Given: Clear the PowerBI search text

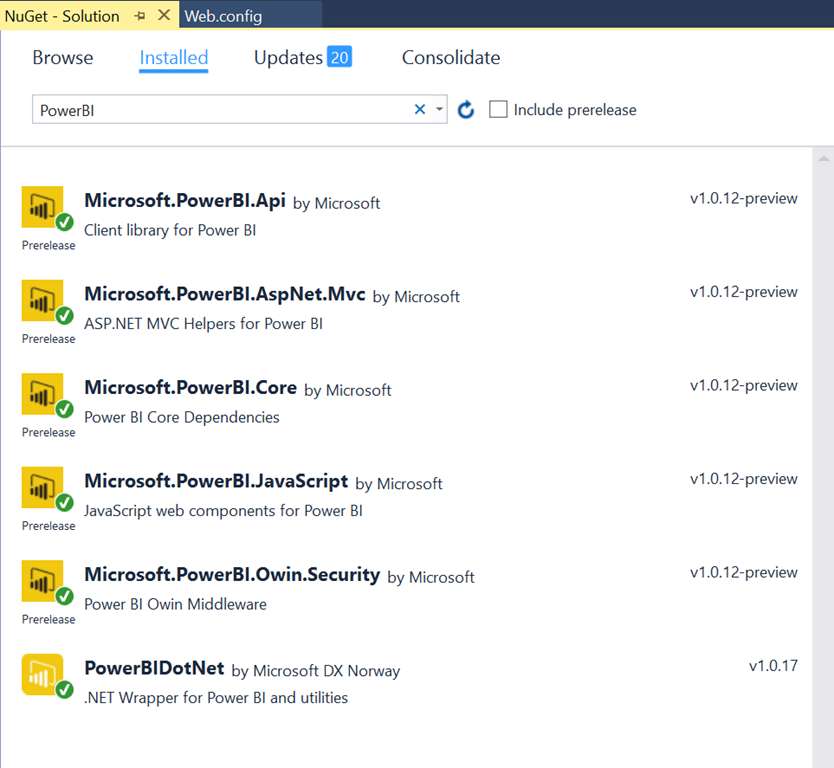Looking at the screenshot, I should click(420, 110).
